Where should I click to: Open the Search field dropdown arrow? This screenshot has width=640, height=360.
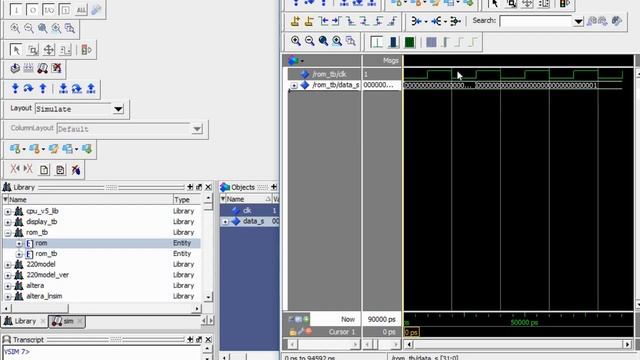click(x=578, y=21)
